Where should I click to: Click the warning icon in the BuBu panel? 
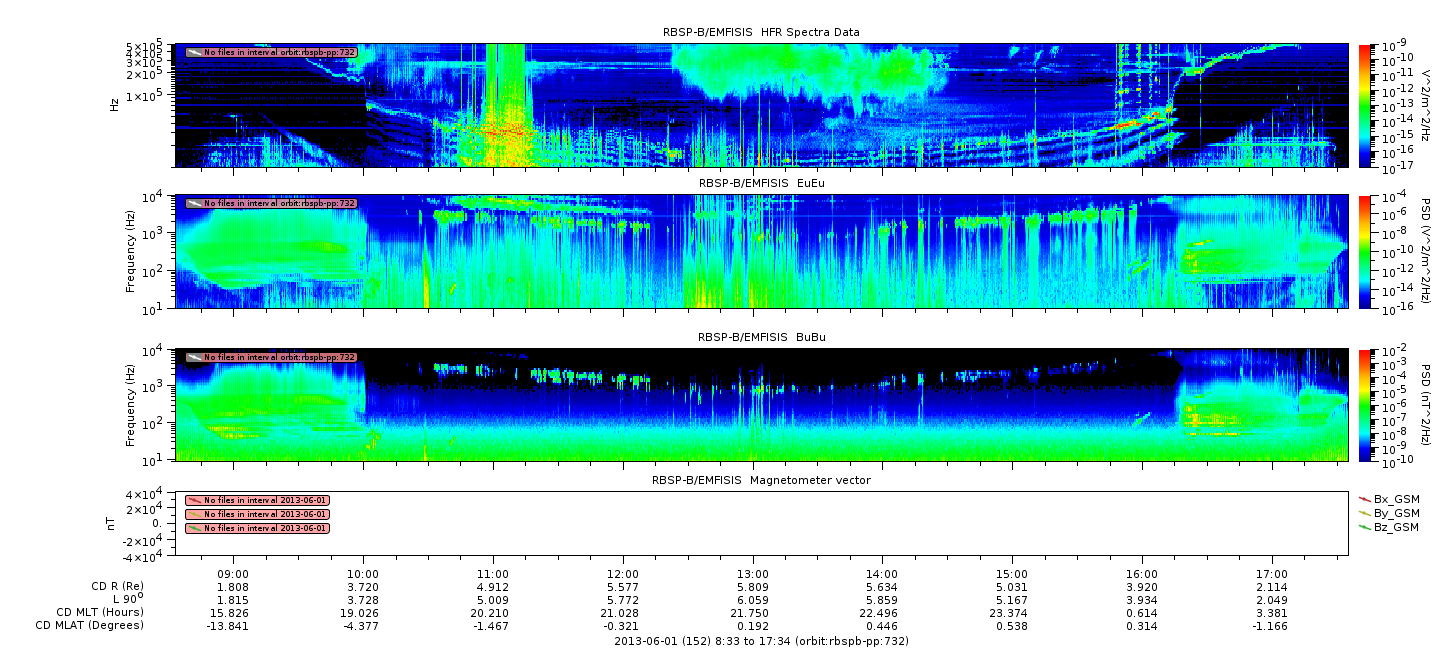pos(194,357)
